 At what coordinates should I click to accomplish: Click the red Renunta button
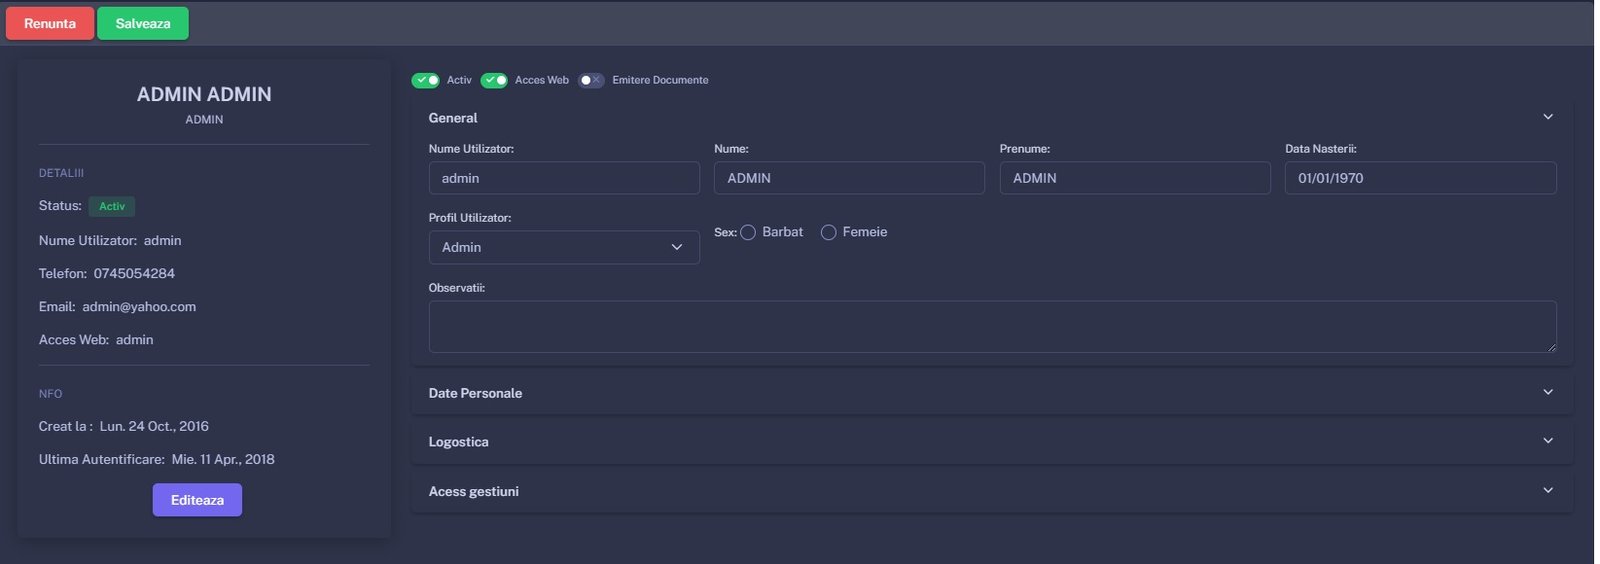[x=50, y=24]
